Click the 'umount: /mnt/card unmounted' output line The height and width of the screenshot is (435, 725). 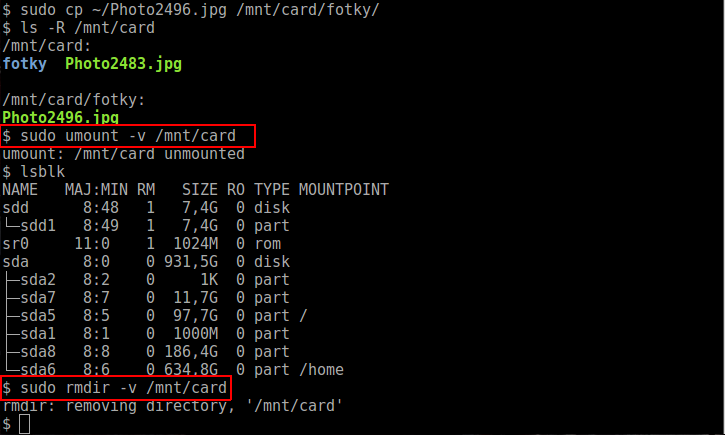(123, 154)
